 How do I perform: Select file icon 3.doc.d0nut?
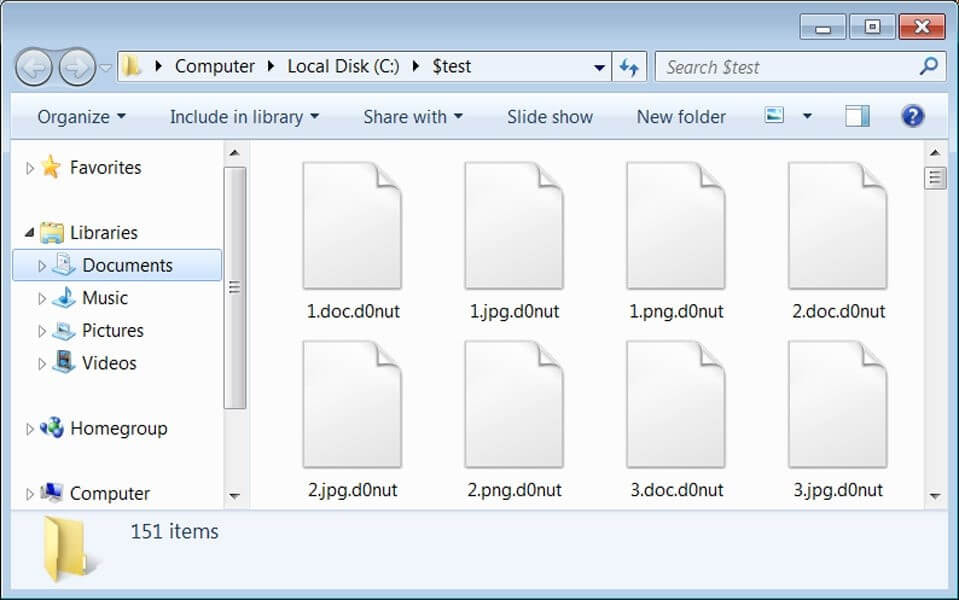[x=676, y=405]
